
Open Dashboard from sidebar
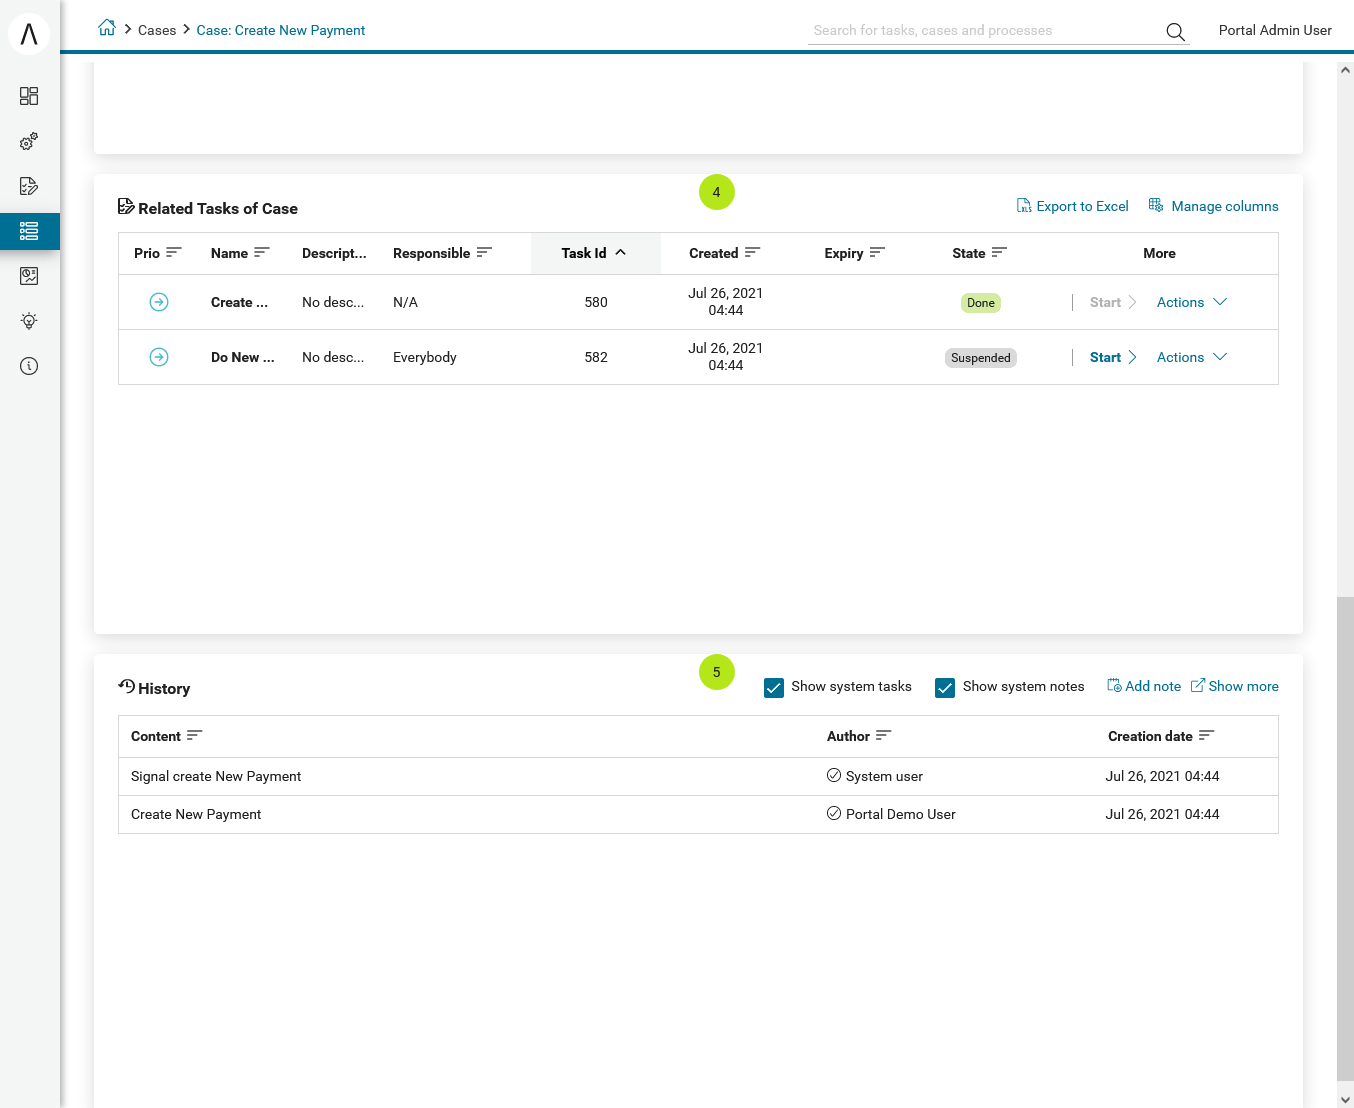coord(29,96)
